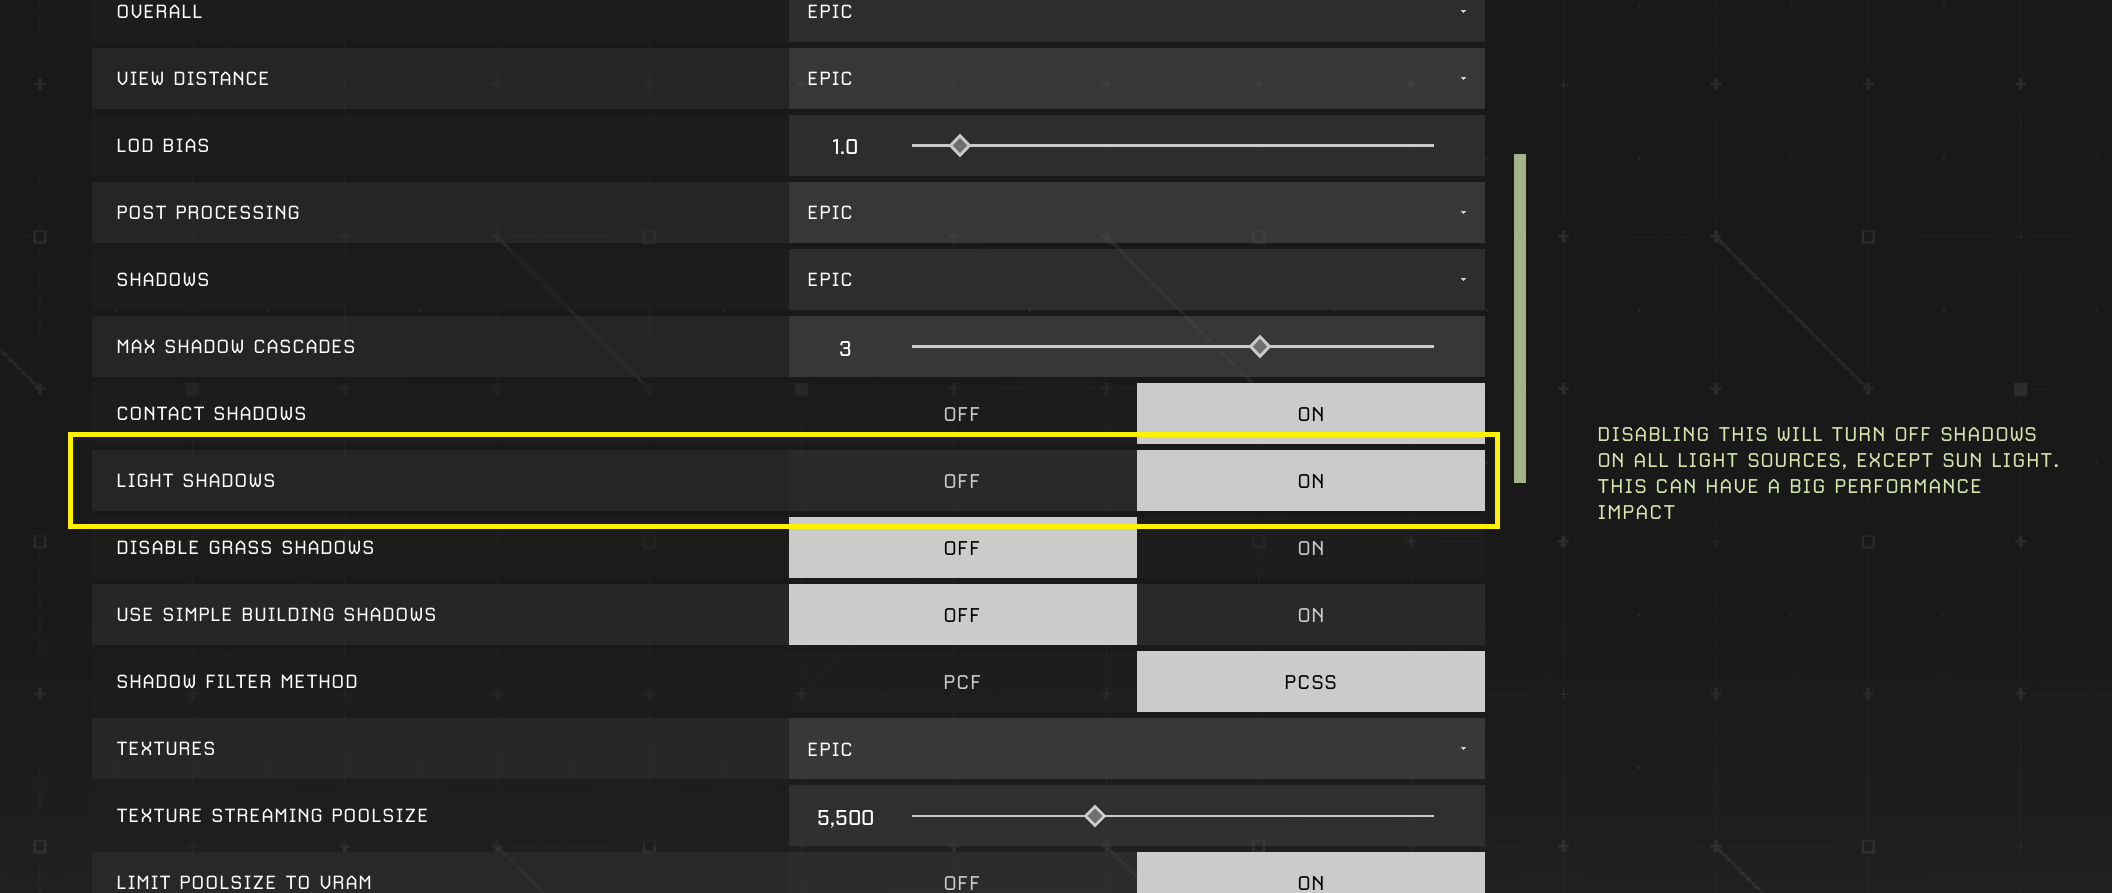Expand the View Distance dropdown
The height and width of the screenshot is (893, 2112).
pos(1136,78)
